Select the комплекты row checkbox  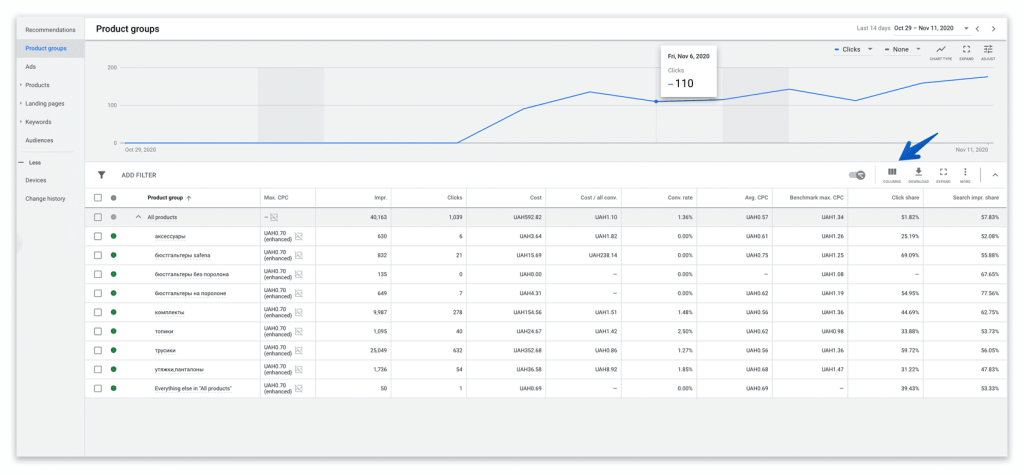click(98, 312)
